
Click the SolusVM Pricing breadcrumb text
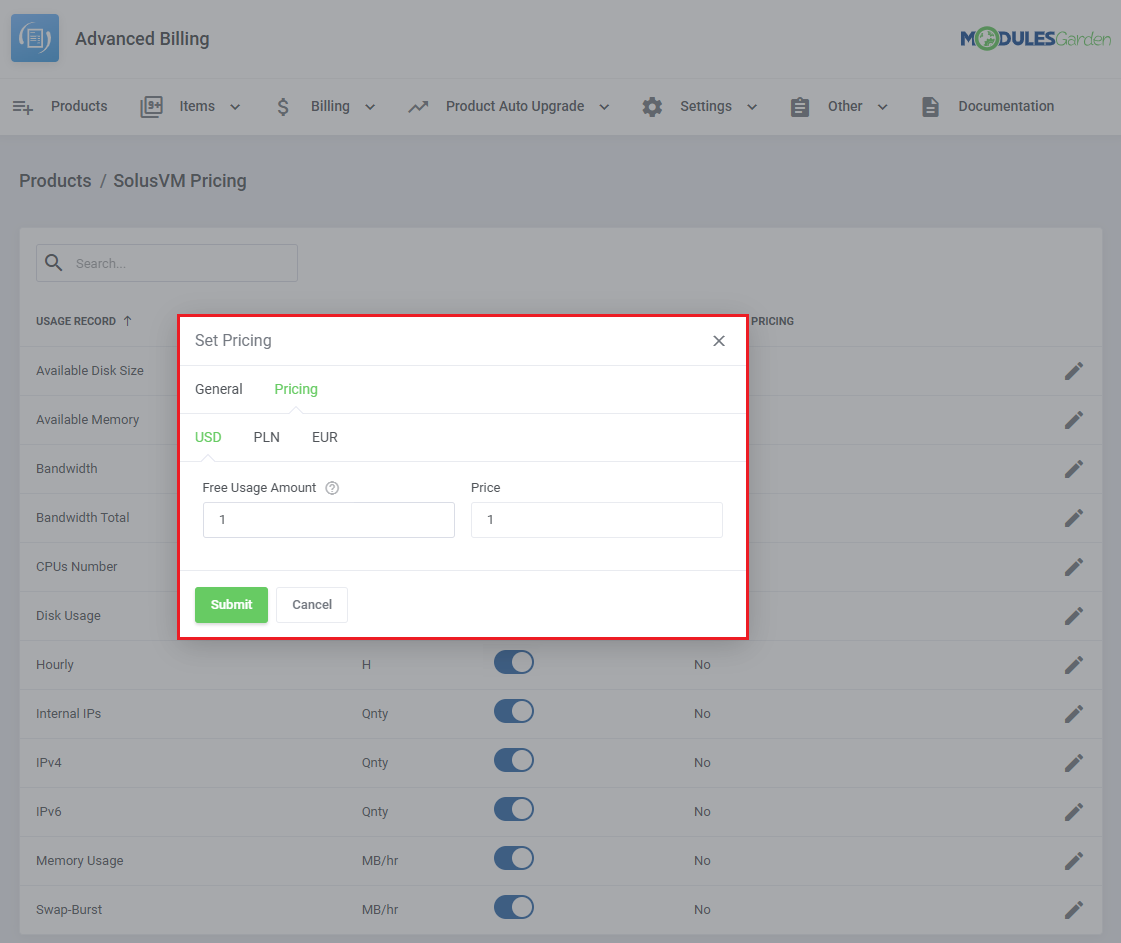point(179,181)
